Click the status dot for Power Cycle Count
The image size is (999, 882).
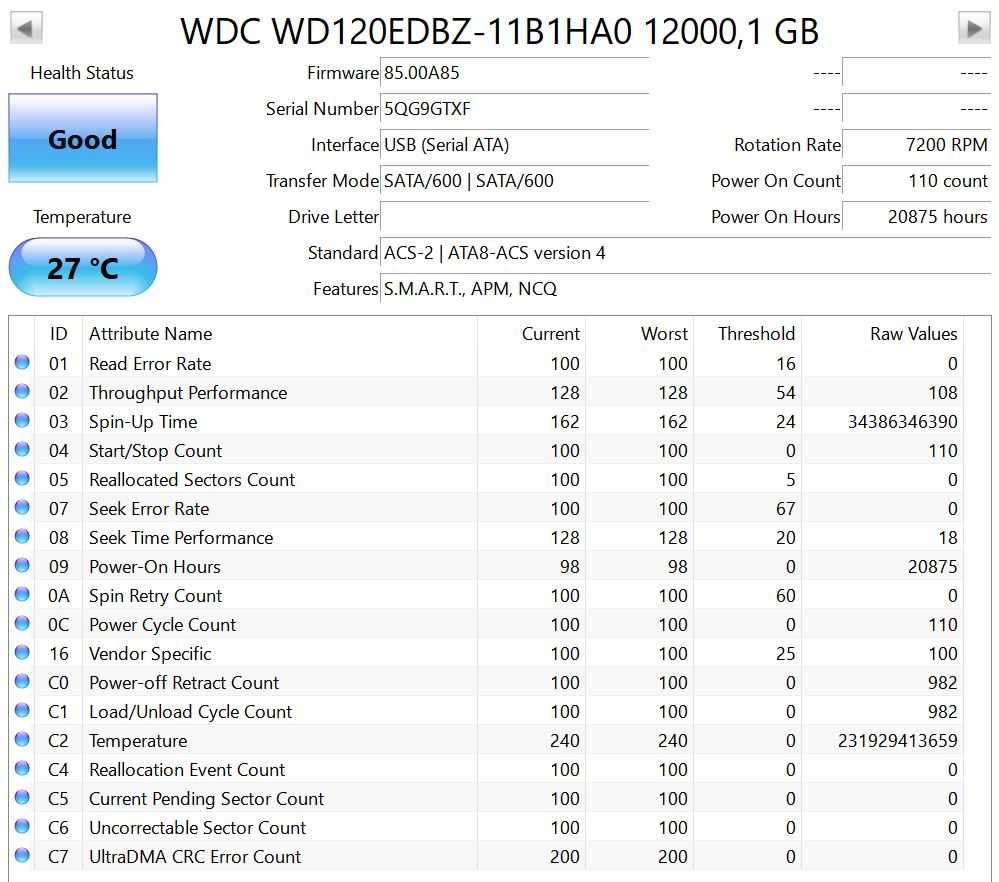(x=22, y=623)
